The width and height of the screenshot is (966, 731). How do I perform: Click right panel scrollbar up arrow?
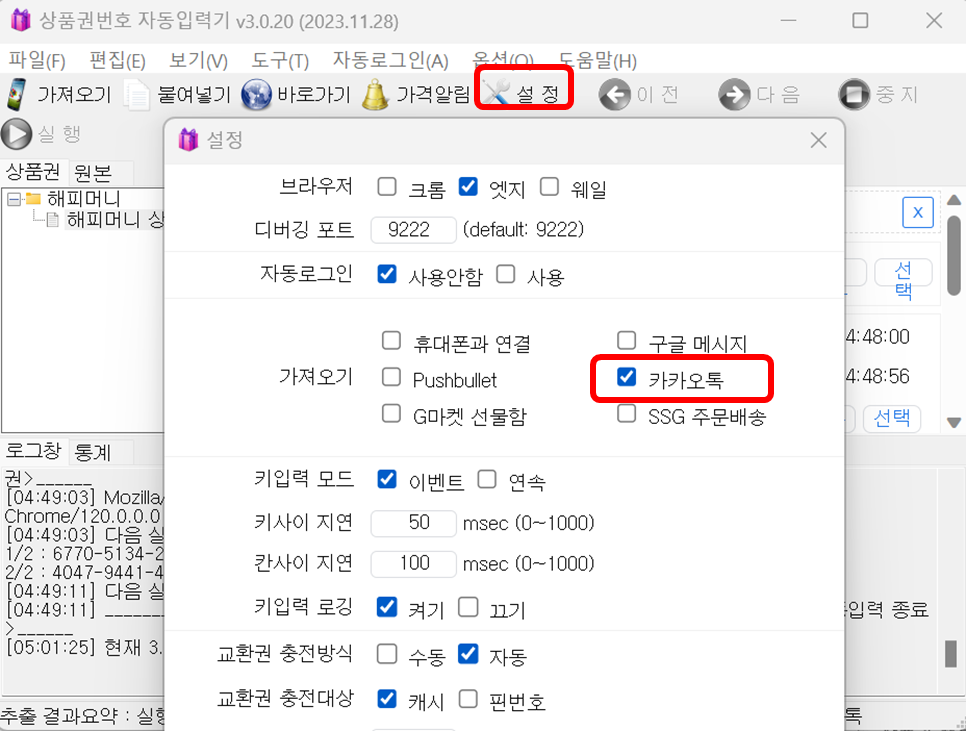click(x=954, y=200)
